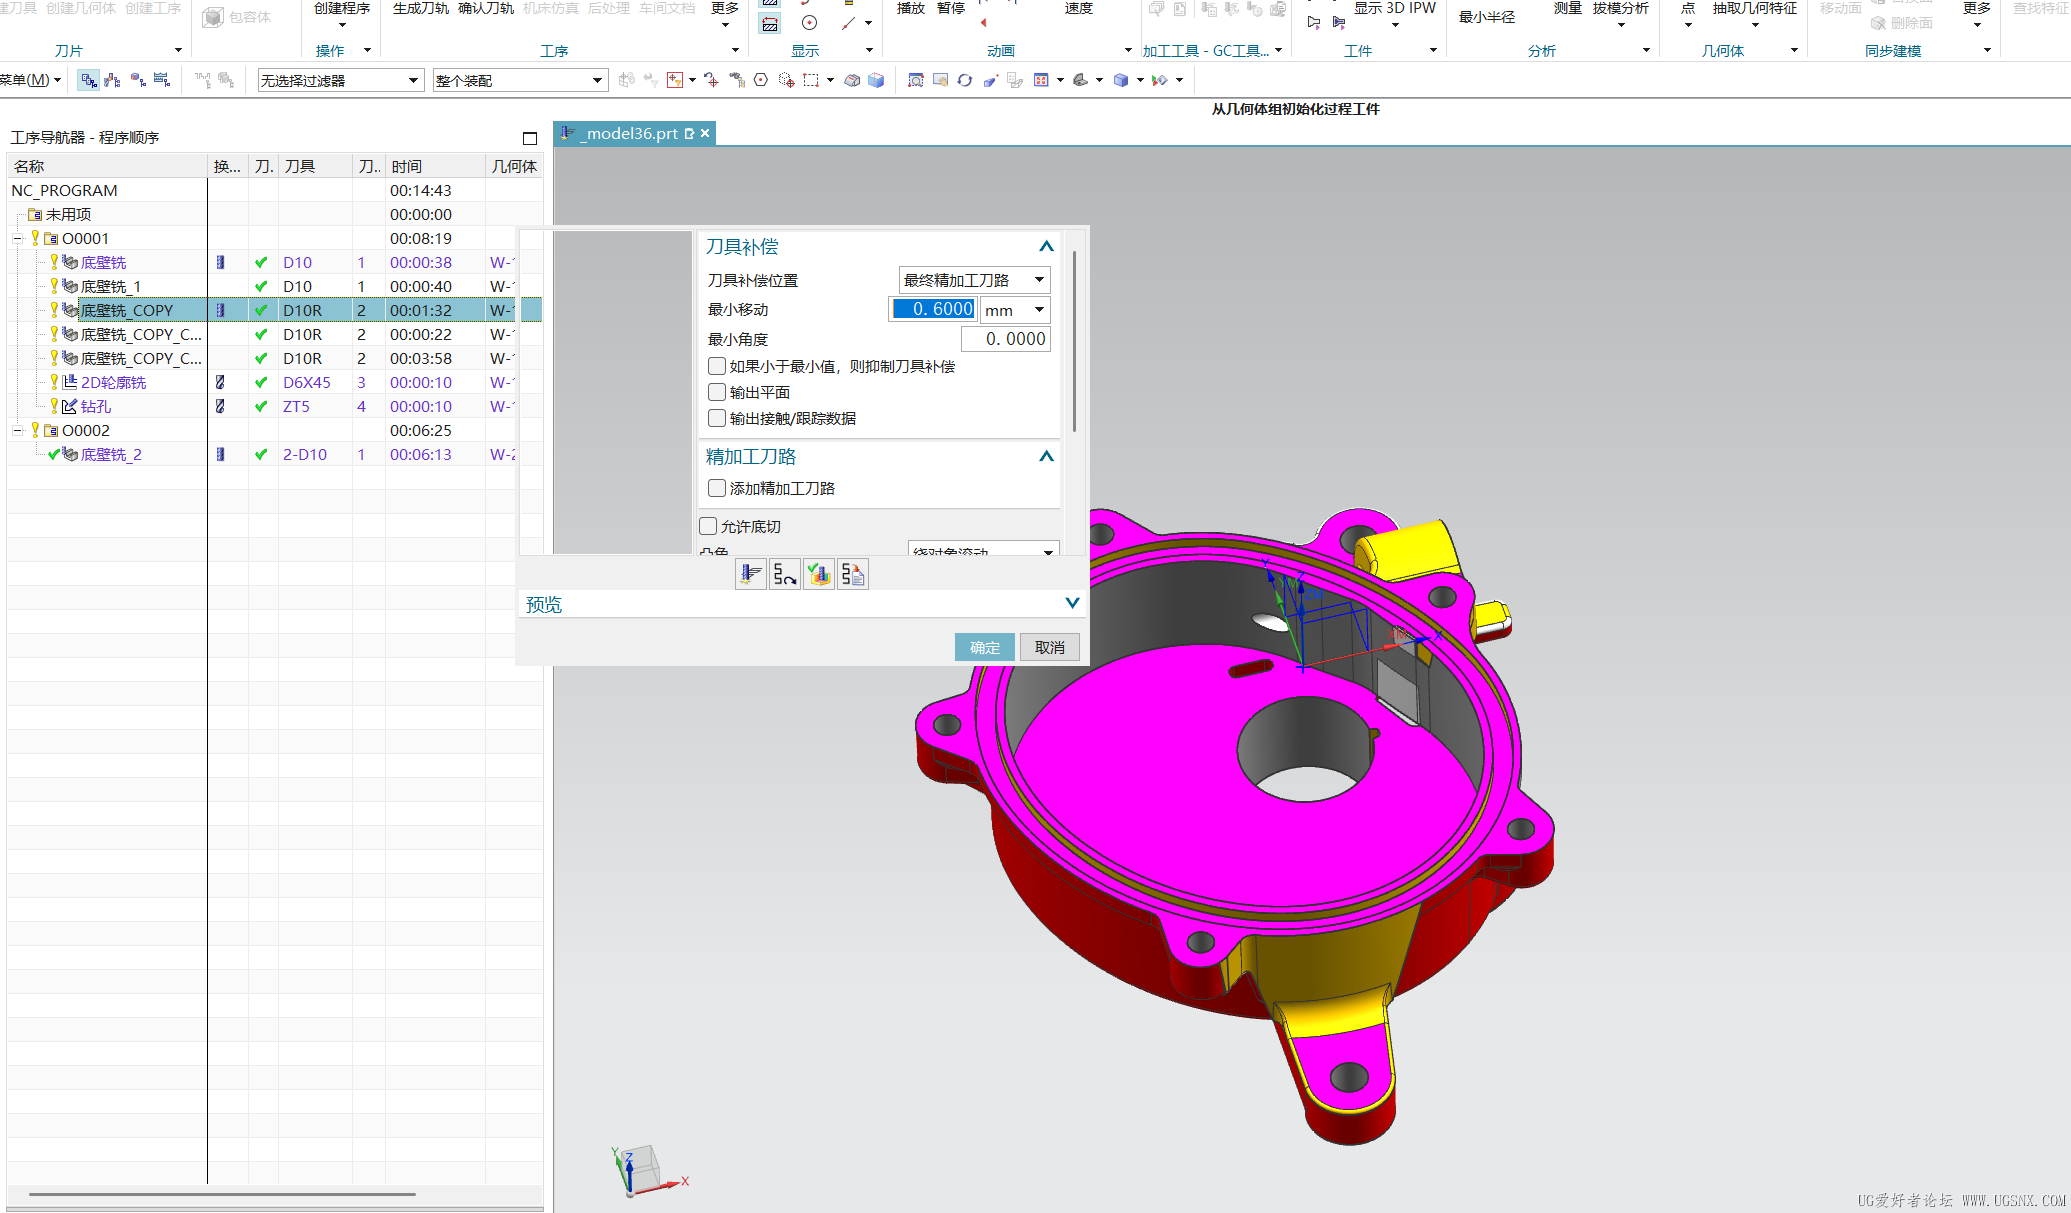Expand the 预览 section
Image resolution: width=2071 pixels, height=1213 pixels.
[1072, 603]
